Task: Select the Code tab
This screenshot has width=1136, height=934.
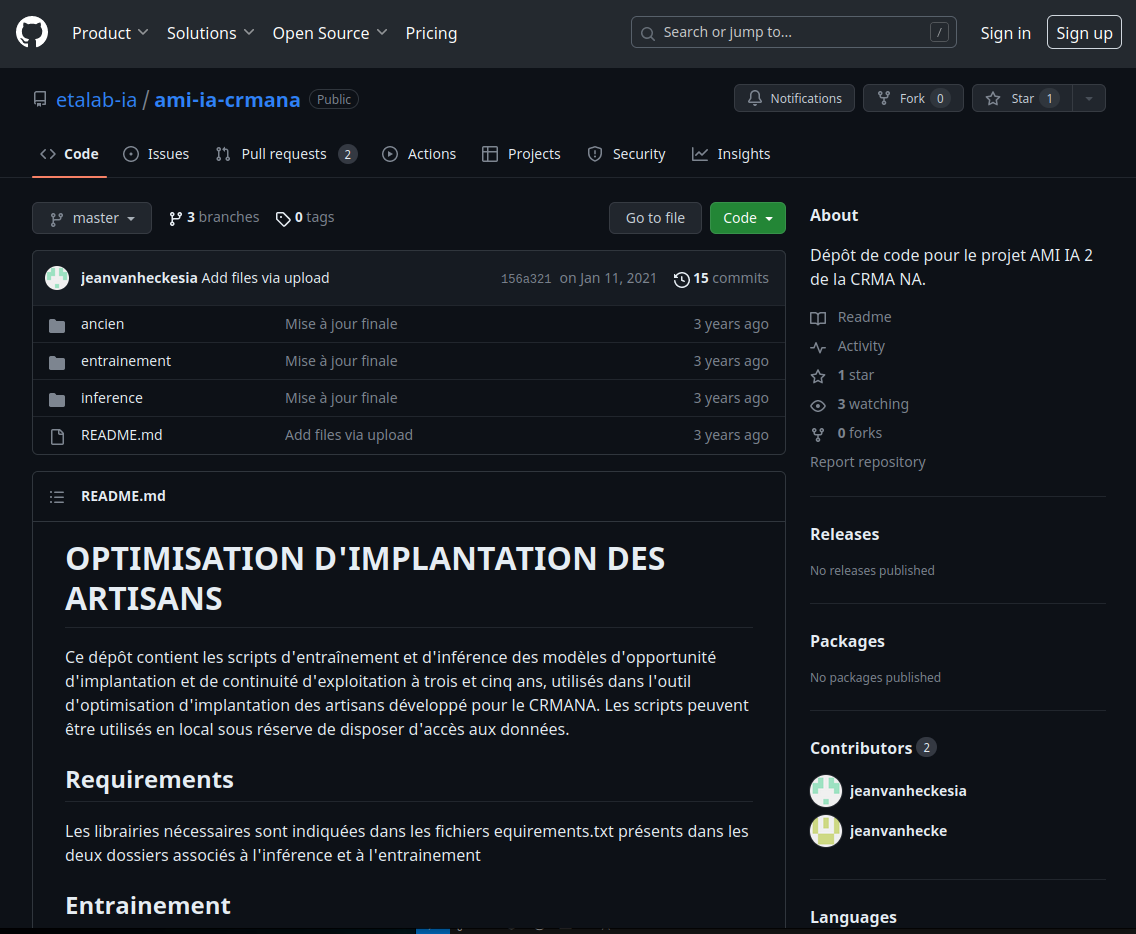Action: [70, 154]
